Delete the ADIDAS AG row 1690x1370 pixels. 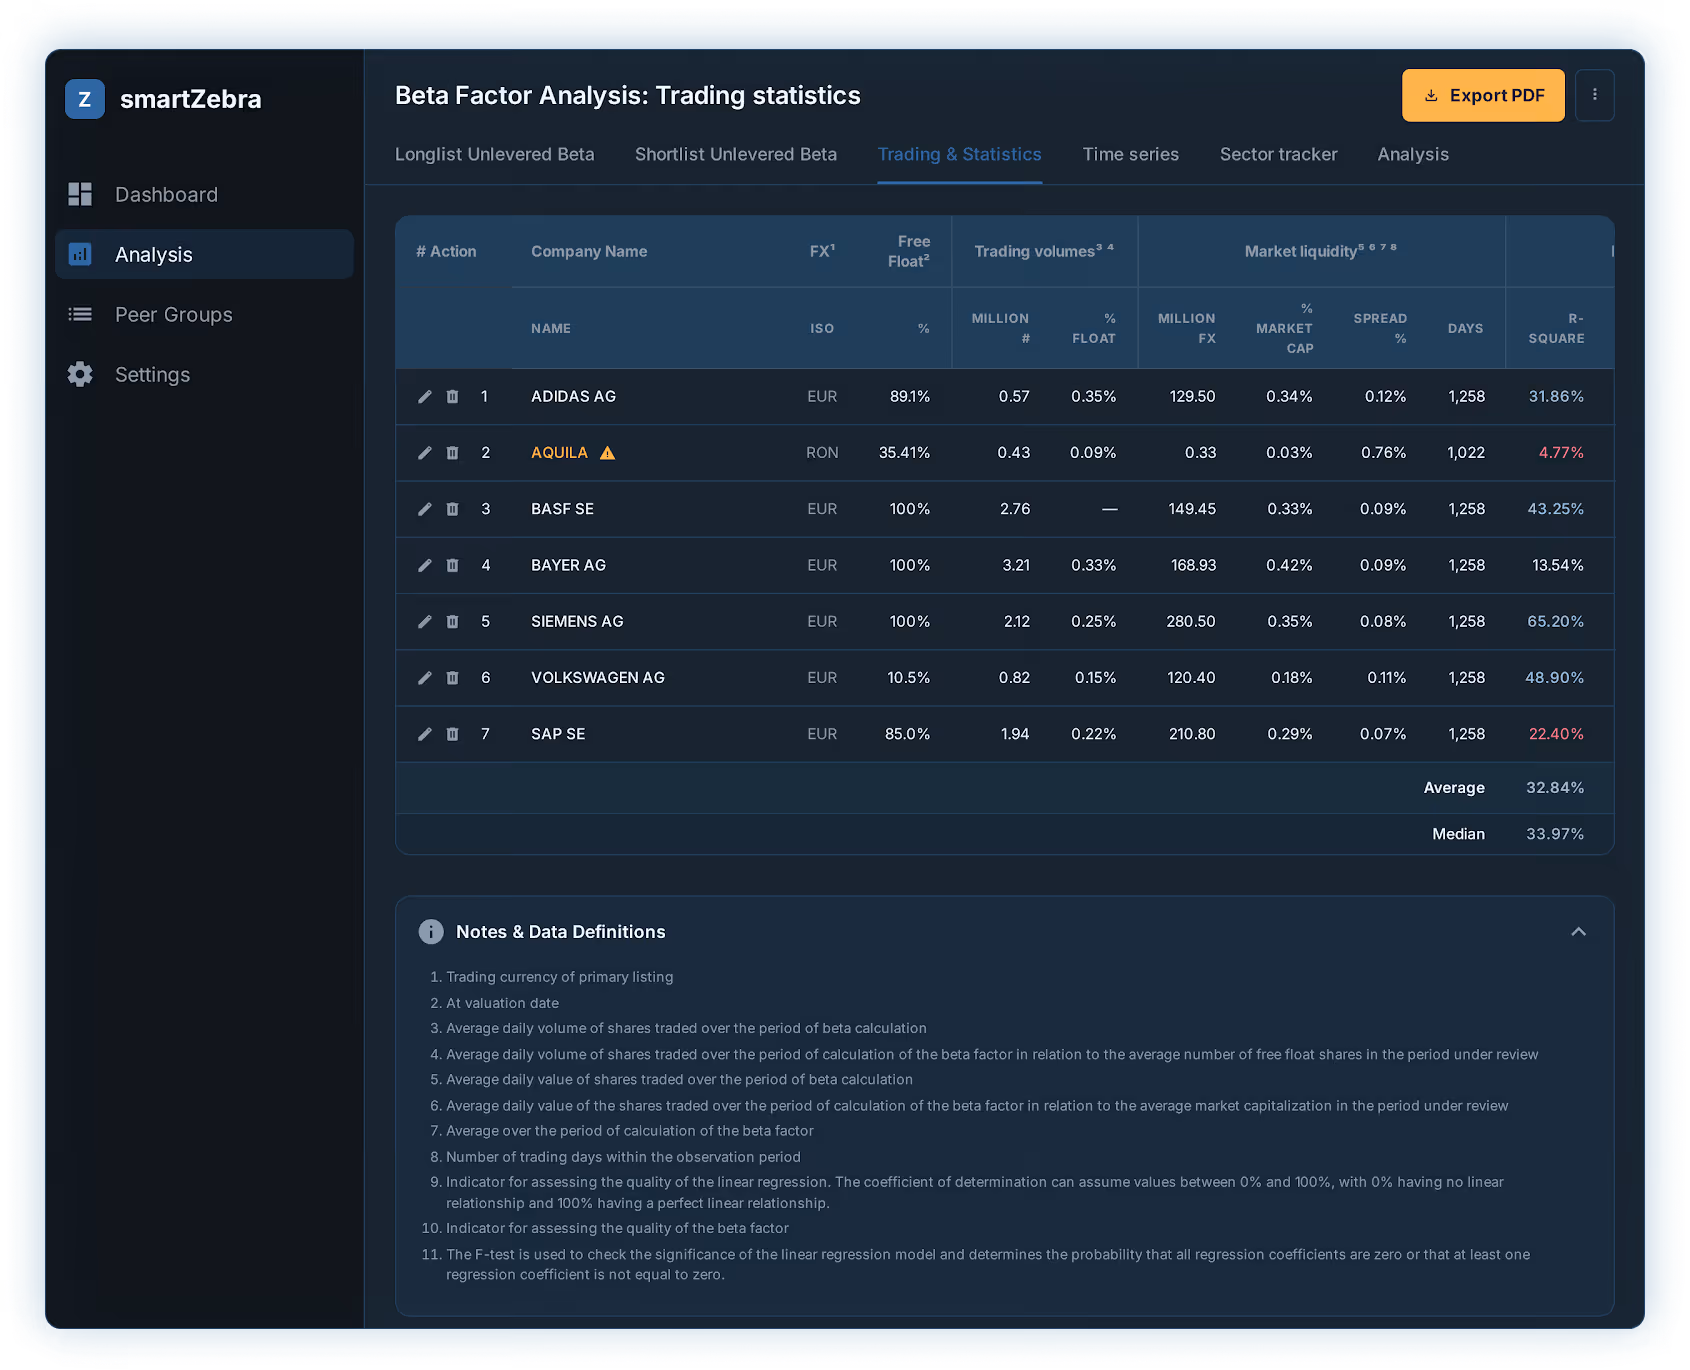click(x=452, y=397)
